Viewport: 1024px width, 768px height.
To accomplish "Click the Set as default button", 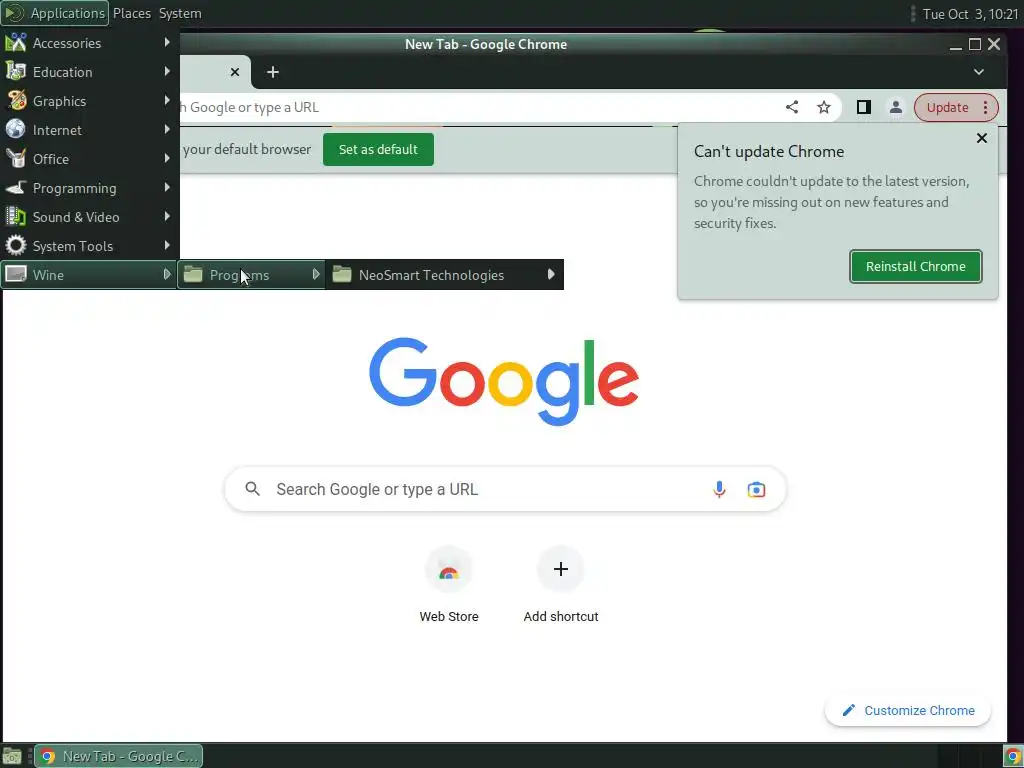I will coord(378,150).
